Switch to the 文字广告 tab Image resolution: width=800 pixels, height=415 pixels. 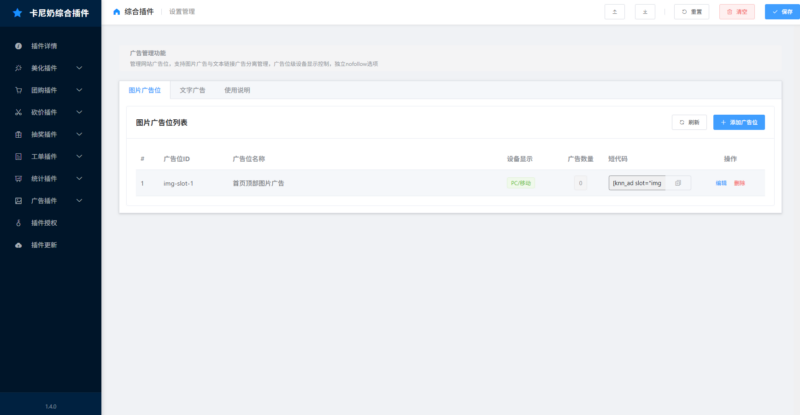[x=192, y=90]
